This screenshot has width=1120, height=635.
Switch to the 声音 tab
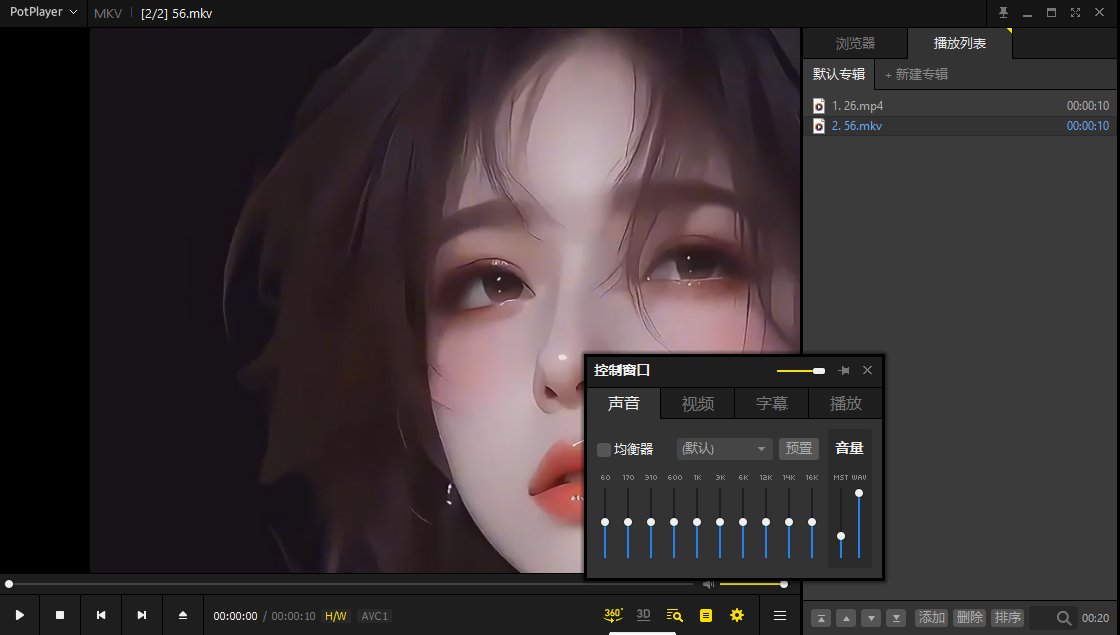(x=624, y=404)
